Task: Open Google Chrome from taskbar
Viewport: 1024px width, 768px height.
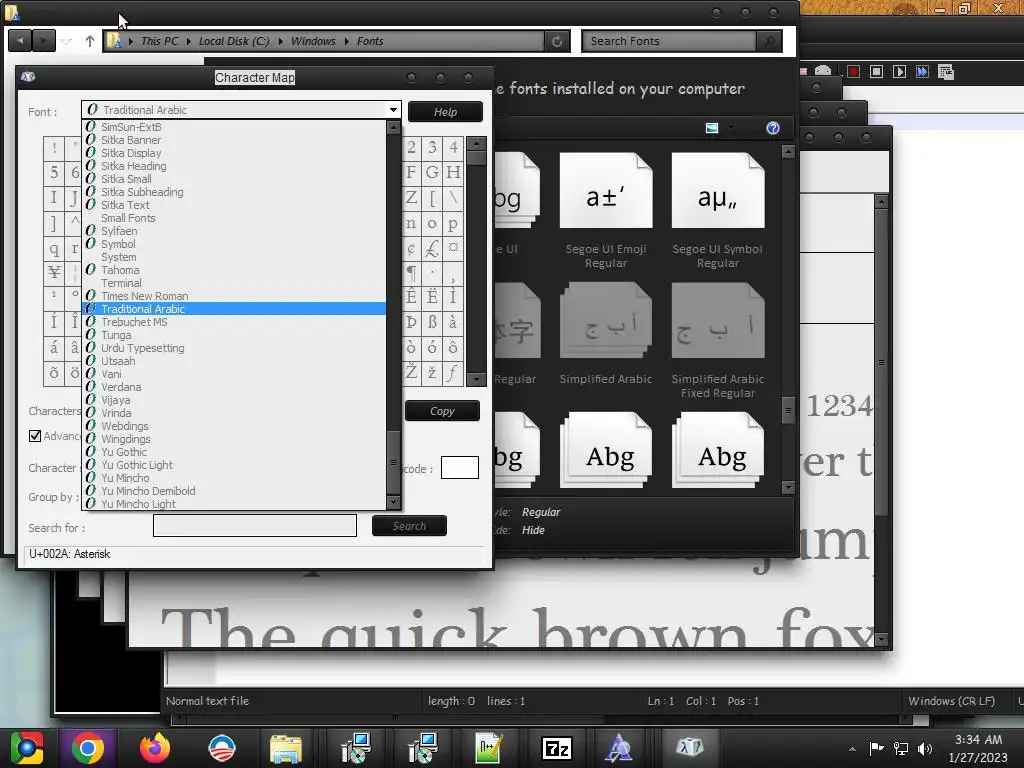Action: click(88, 748)
